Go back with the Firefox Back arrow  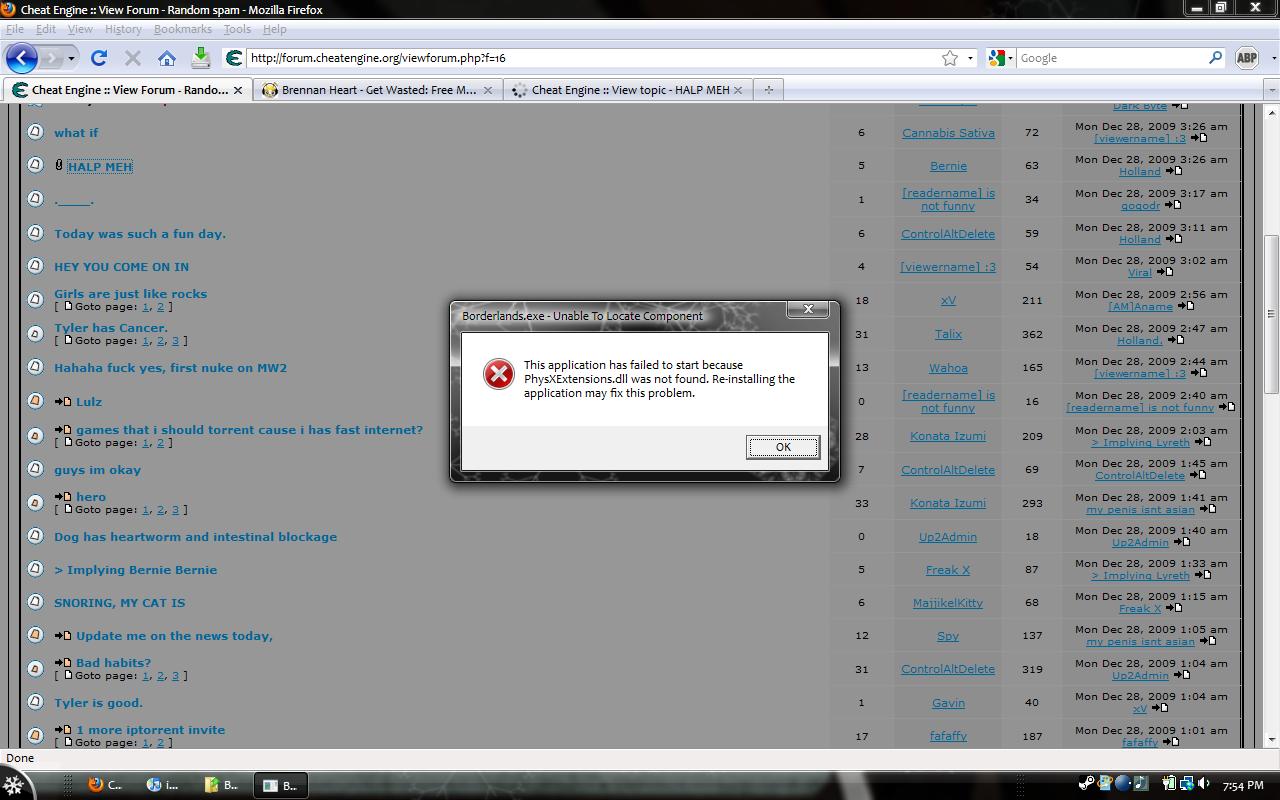point(22,58)
